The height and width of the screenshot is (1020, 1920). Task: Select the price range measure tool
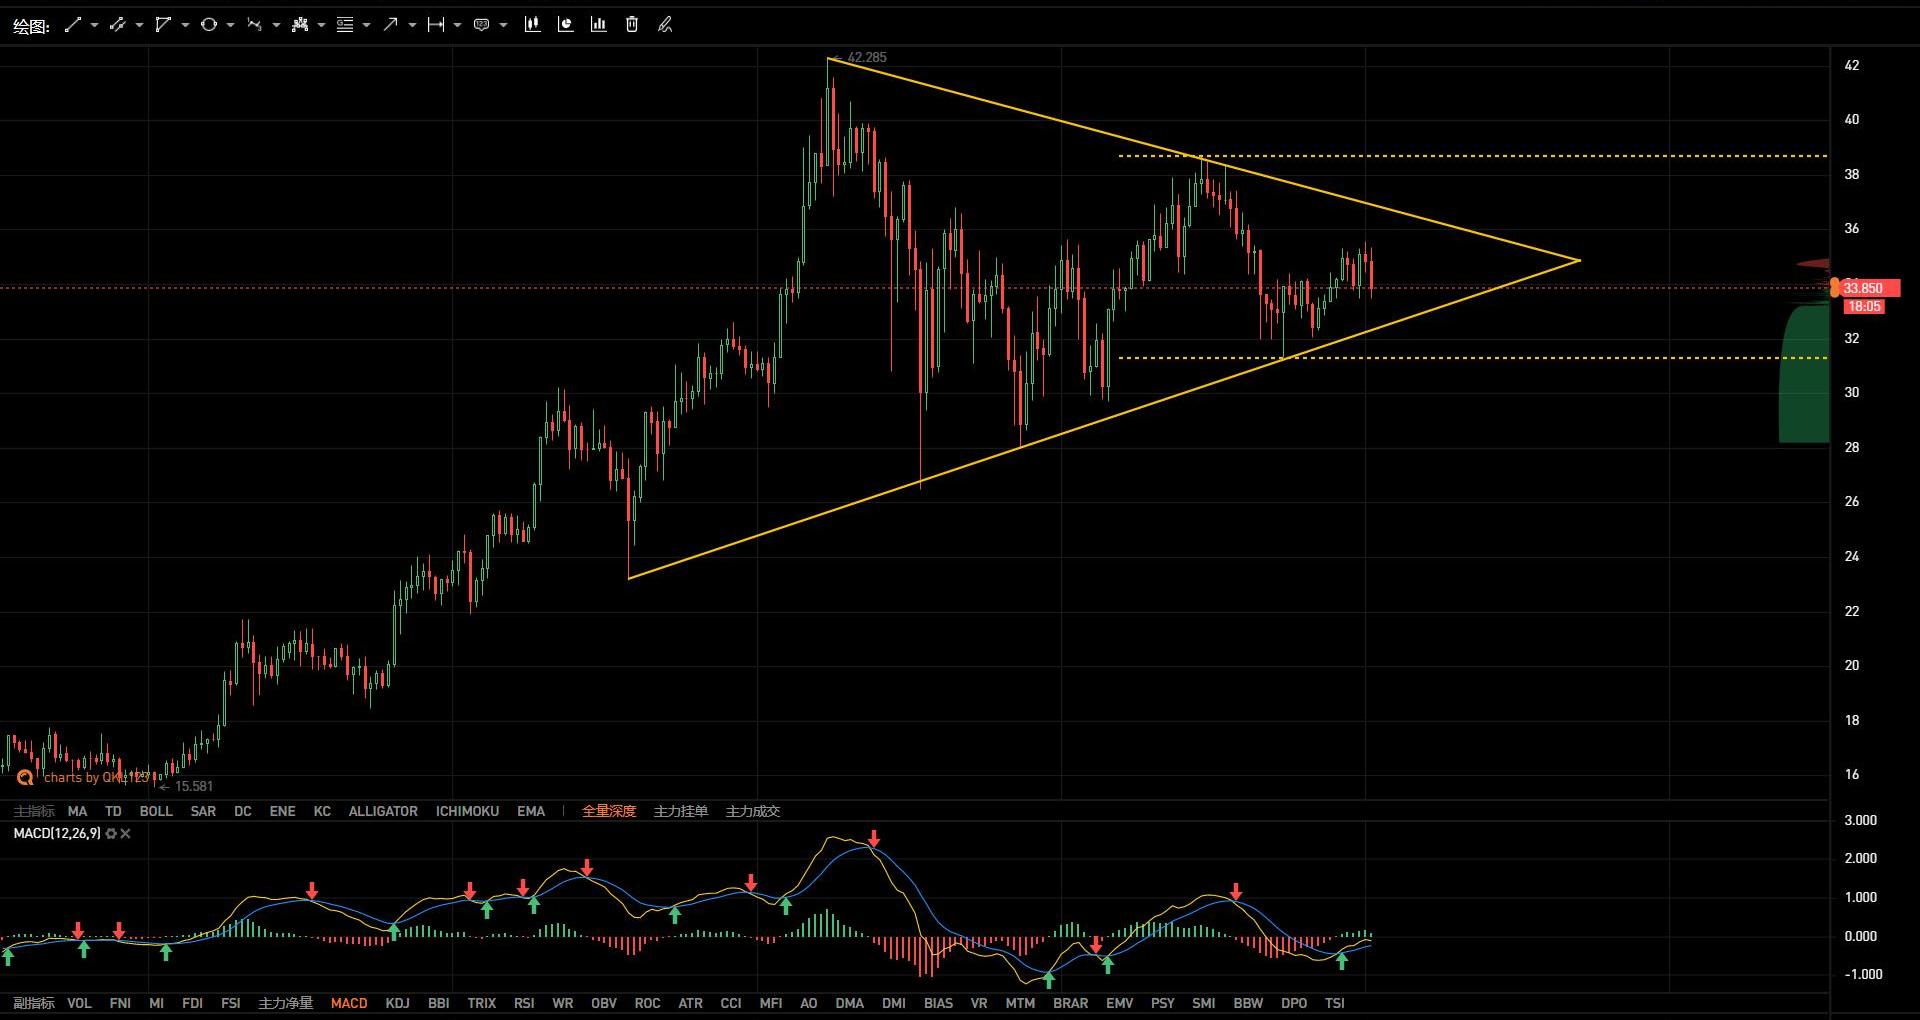pyautogui.click(x=436, y=25)
